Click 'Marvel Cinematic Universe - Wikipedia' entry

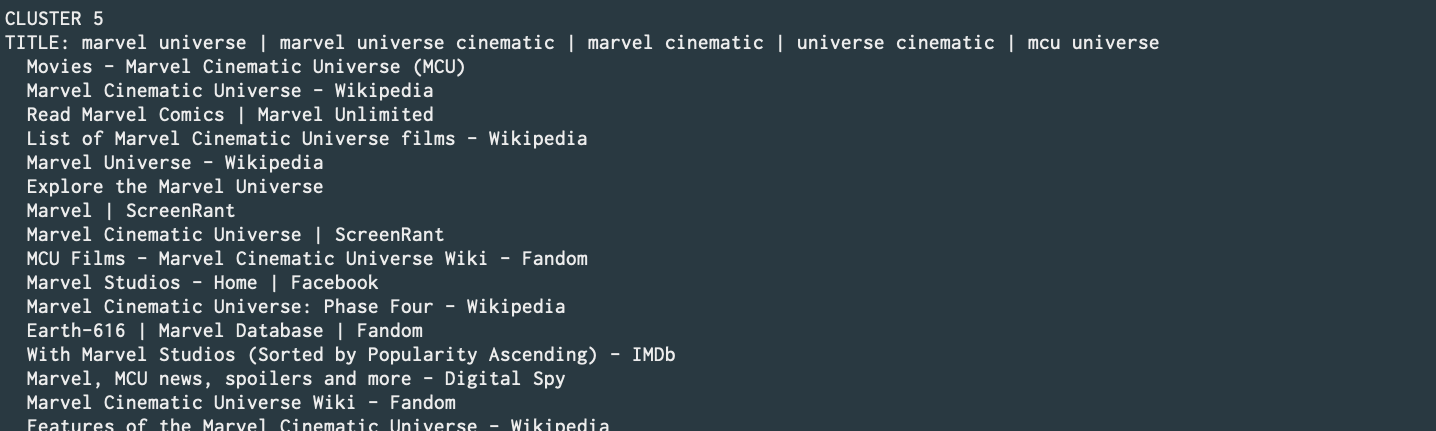pyautogui.click(x=230, y=91)
